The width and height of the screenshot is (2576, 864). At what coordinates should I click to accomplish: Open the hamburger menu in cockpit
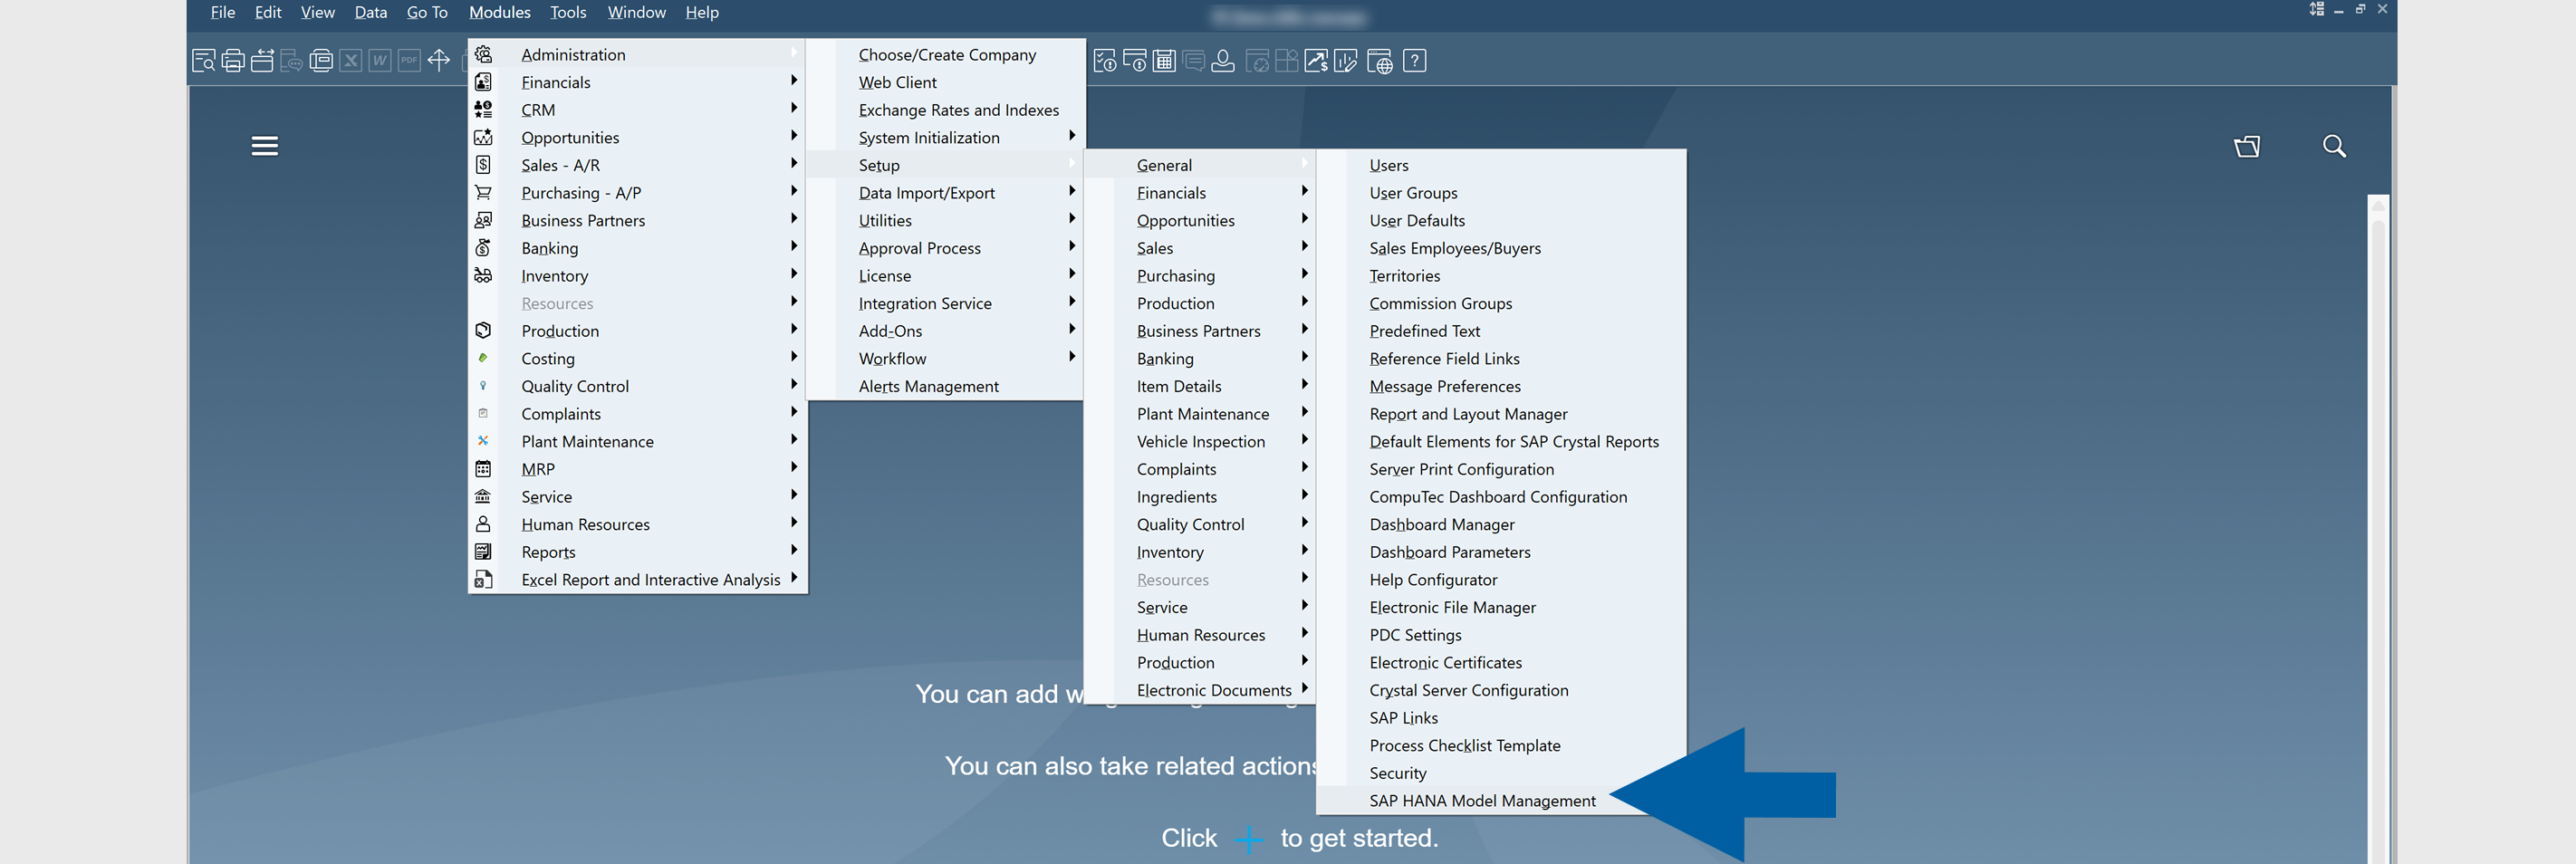(x=265, y=146)
